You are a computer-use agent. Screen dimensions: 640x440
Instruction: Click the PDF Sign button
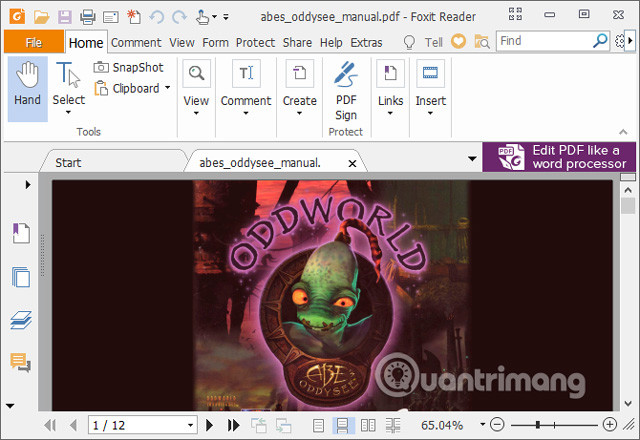[x=346, y=91]
